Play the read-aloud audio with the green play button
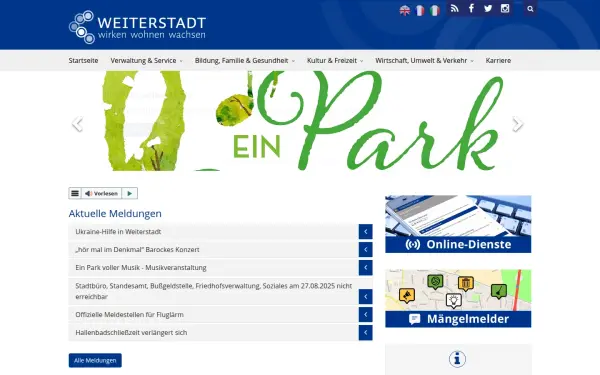This screenshot has height=375, width=600. tap(130, 193)
